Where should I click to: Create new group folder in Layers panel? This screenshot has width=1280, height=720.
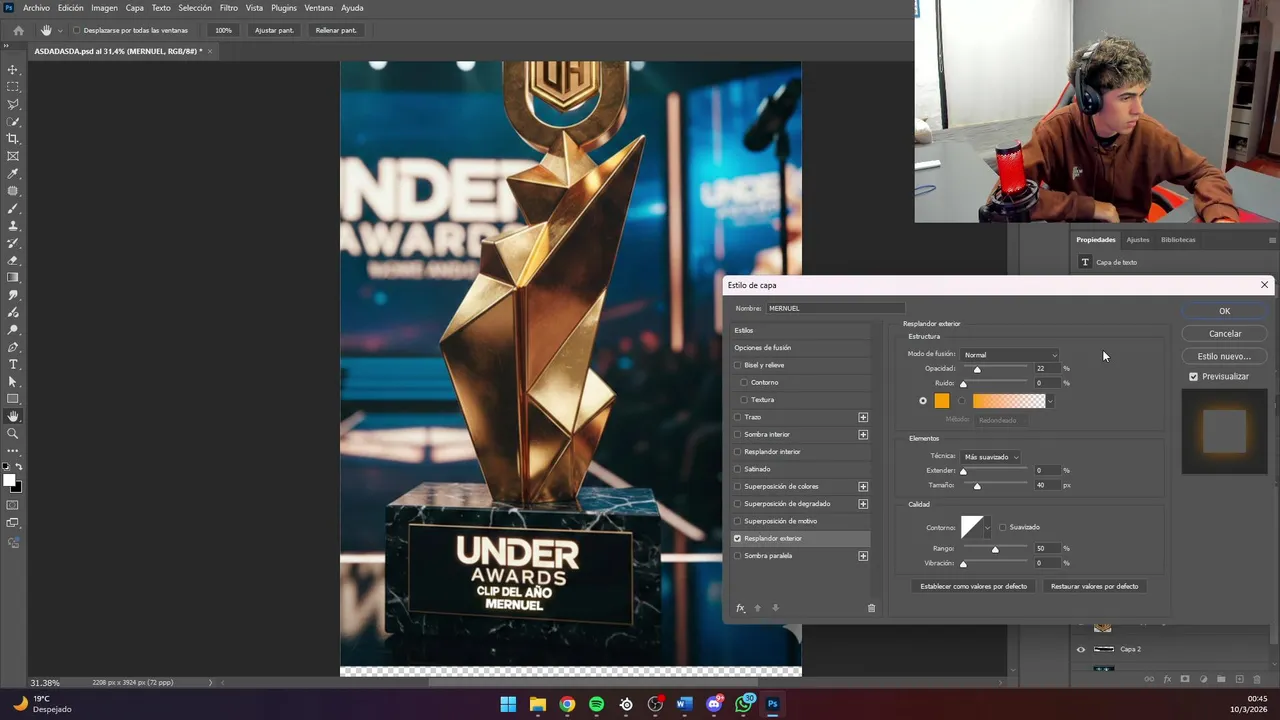tap(1221, 679)
